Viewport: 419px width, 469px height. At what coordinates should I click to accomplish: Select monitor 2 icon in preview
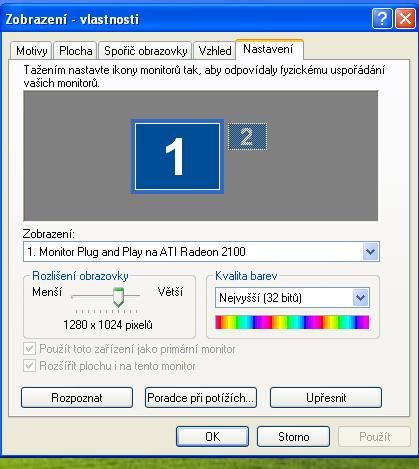coord(247,136)
